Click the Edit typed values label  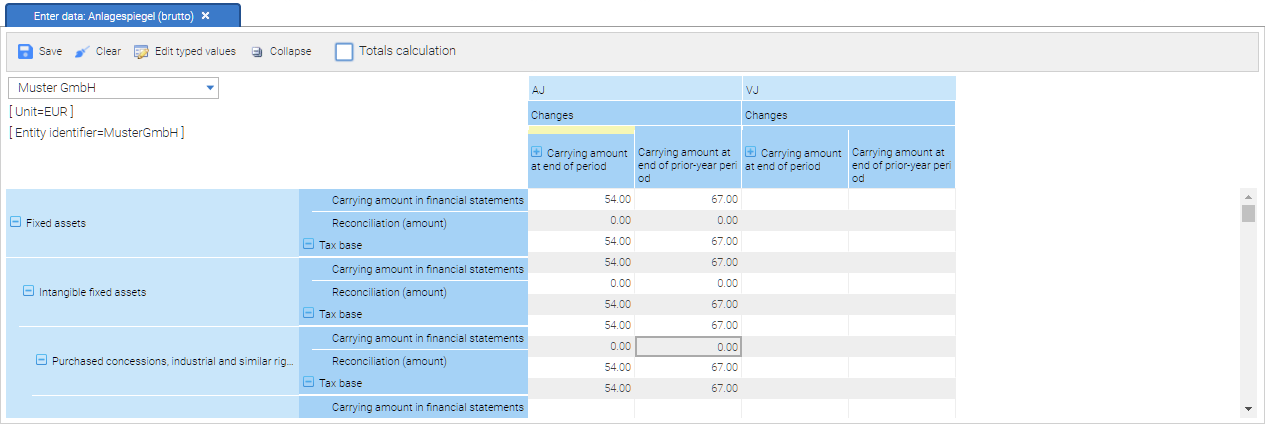195,52
